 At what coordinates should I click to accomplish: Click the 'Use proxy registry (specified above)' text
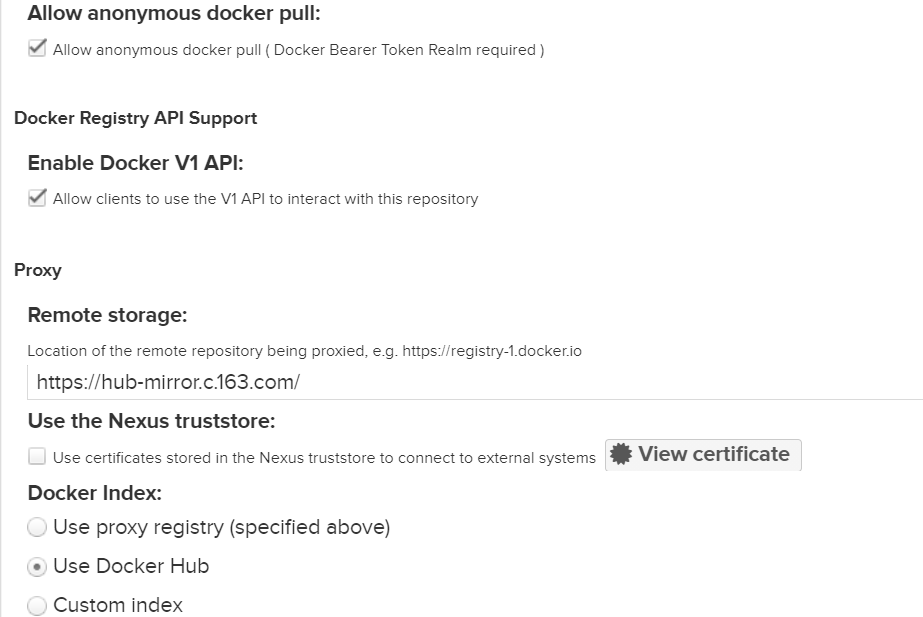pos(221,527)
